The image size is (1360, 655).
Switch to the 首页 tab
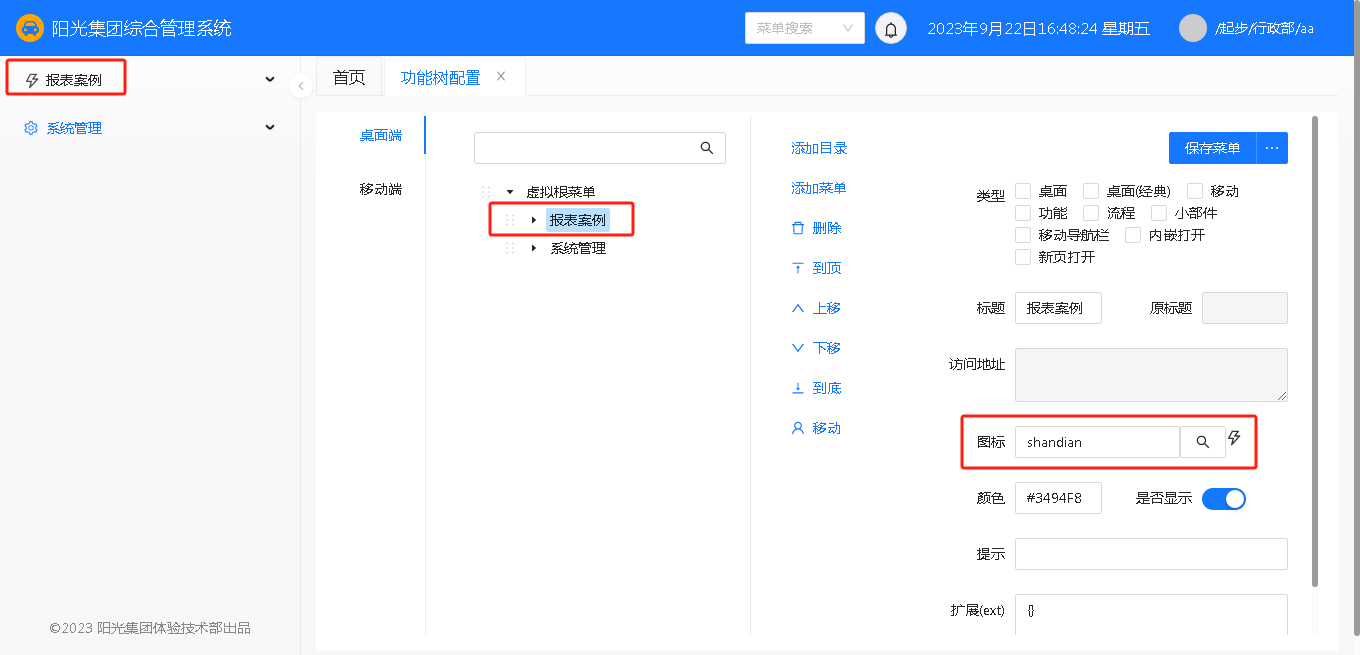[349, 77]
